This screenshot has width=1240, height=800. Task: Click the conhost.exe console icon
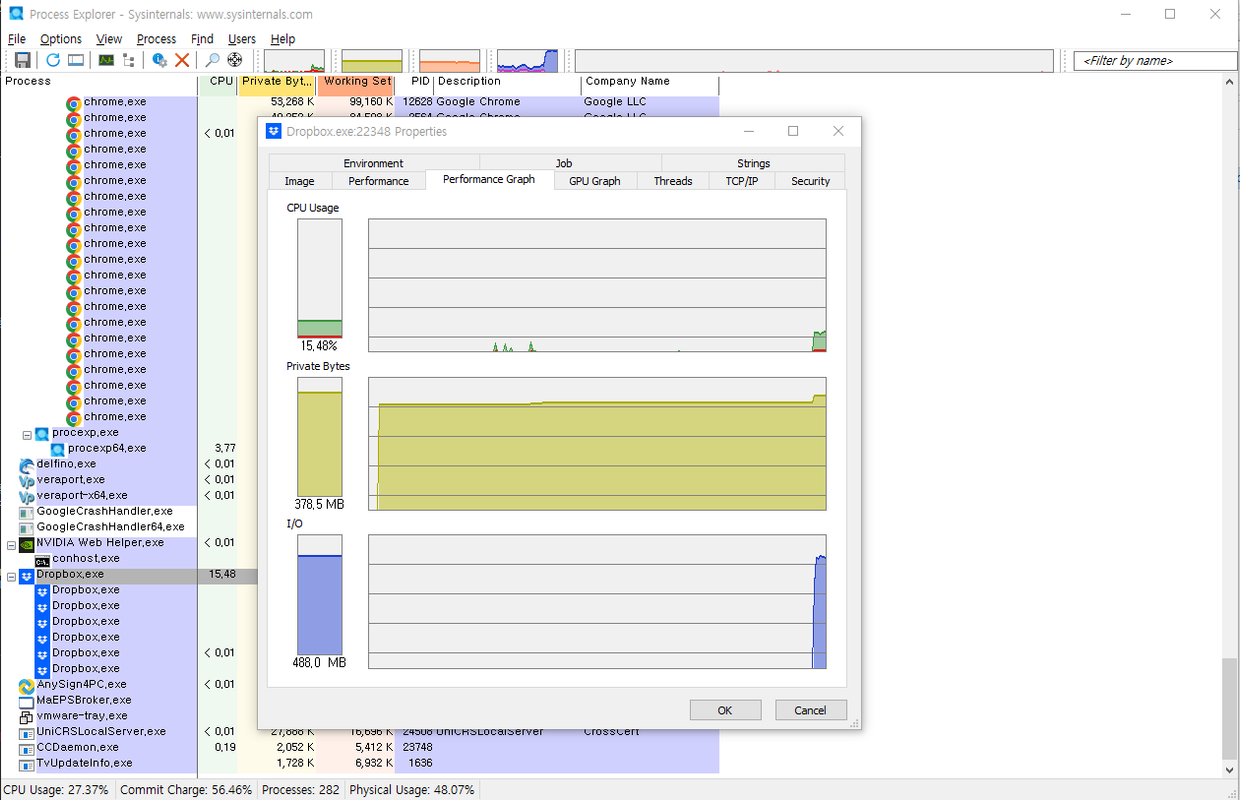pos(42,560)
